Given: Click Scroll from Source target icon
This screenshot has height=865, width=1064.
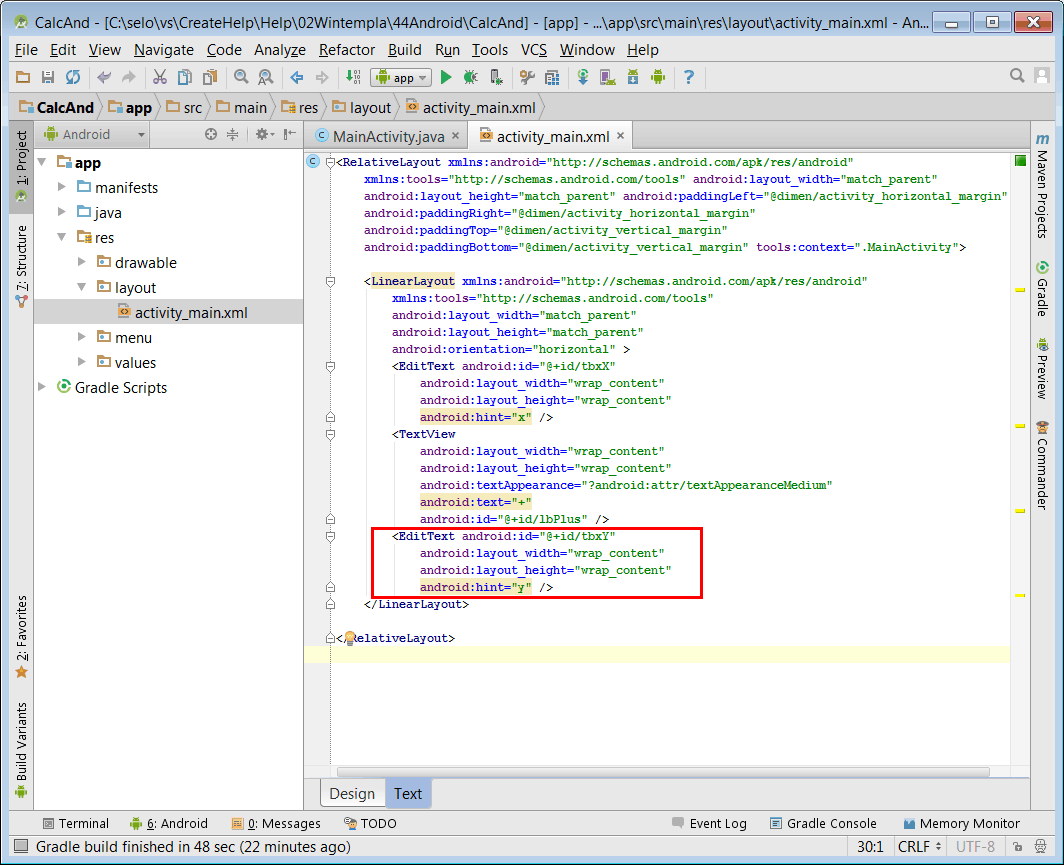Looking at the screenshot, I should coord(211,134).
